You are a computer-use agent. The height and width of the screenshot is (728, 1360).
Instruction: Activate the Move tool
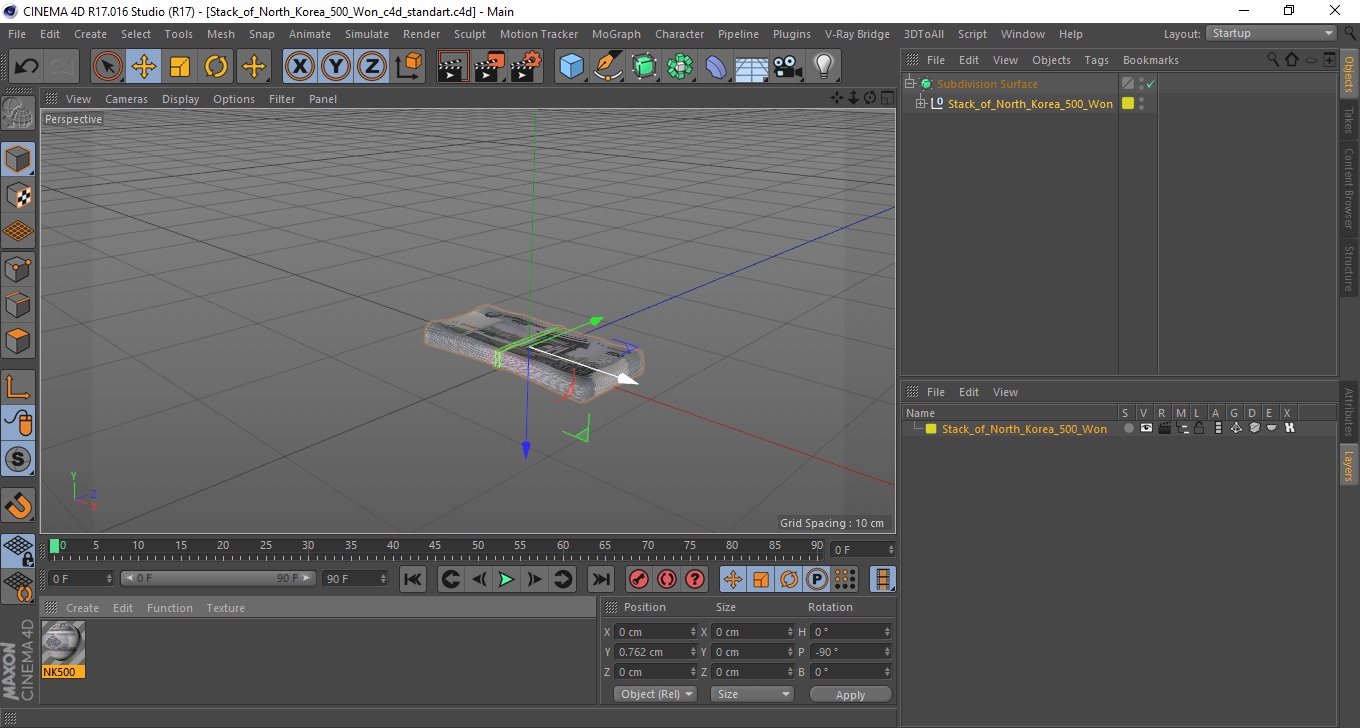(x=144, y=67)
